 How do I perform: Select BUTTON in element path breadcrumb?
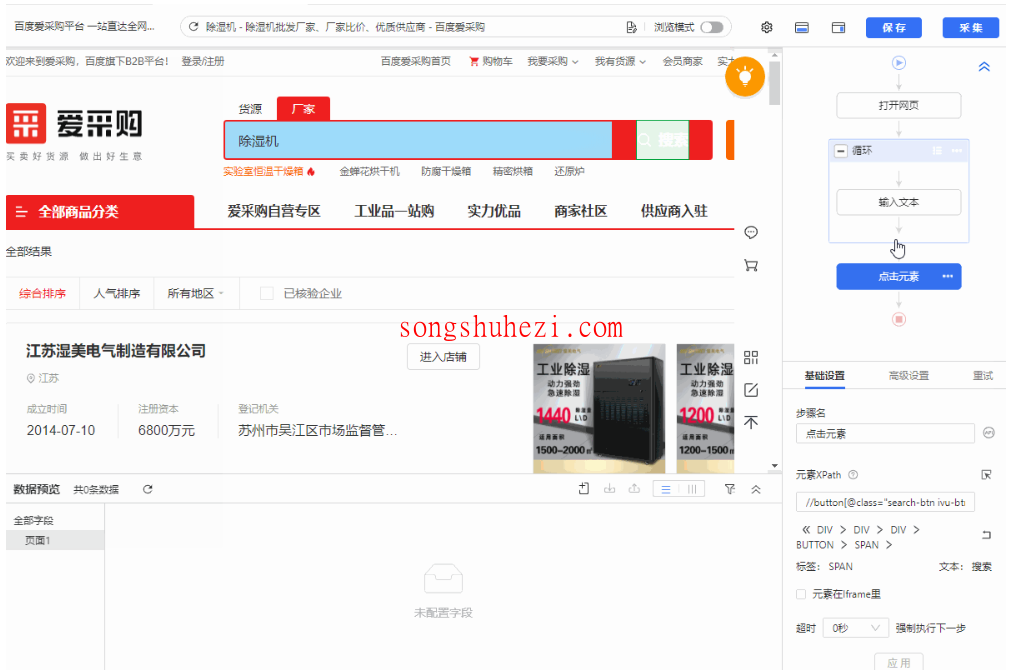pyautogui.click(x=815, y=545)
